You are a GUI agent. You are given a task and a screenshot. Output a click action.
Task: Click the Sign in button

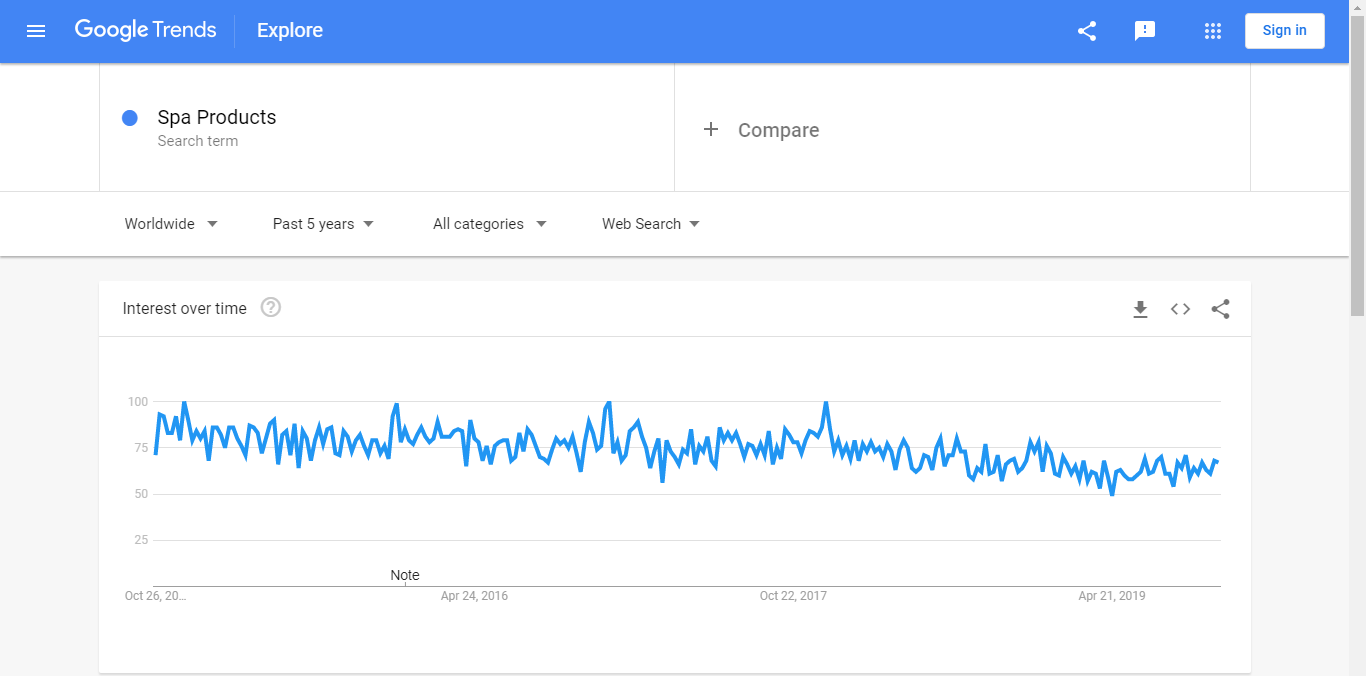[x=1284, y=31]
